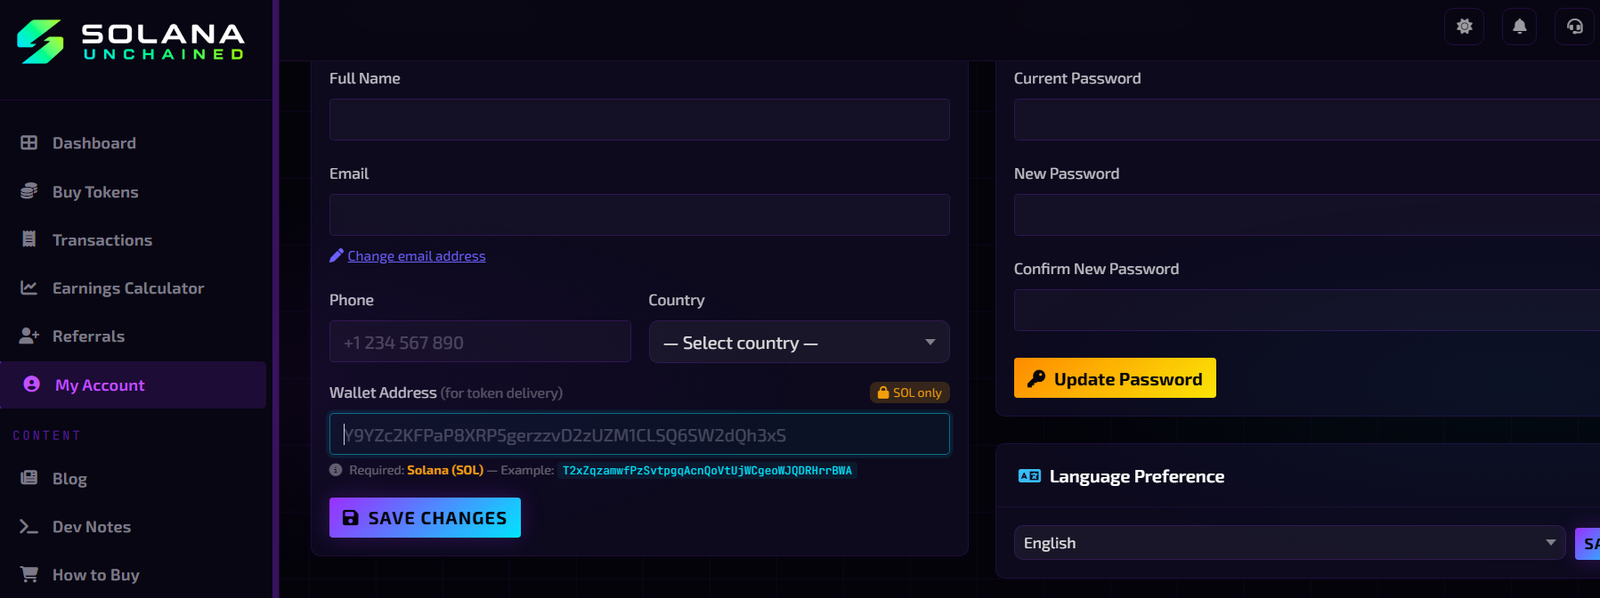
Task: Open support headset icon
Action: 1575,26
